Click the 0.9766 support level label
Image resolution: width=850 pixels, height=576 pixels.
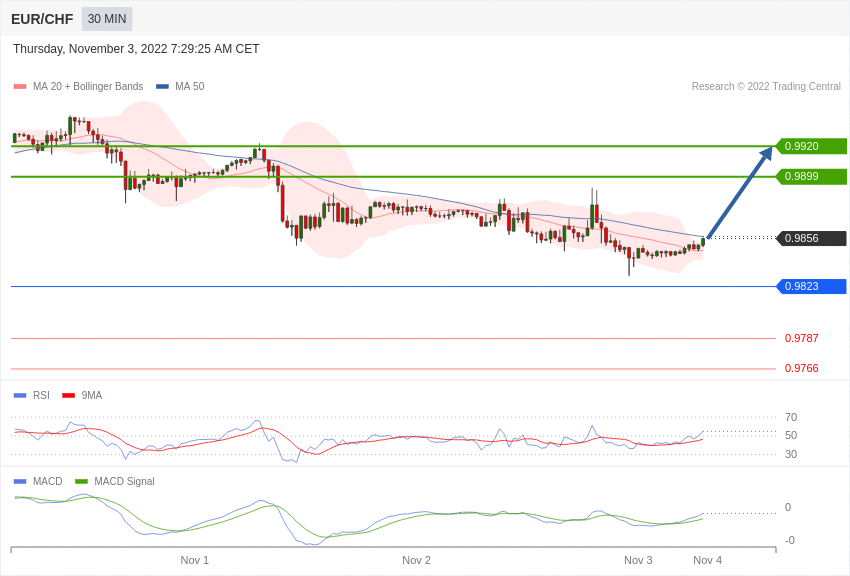pos(801,368)
